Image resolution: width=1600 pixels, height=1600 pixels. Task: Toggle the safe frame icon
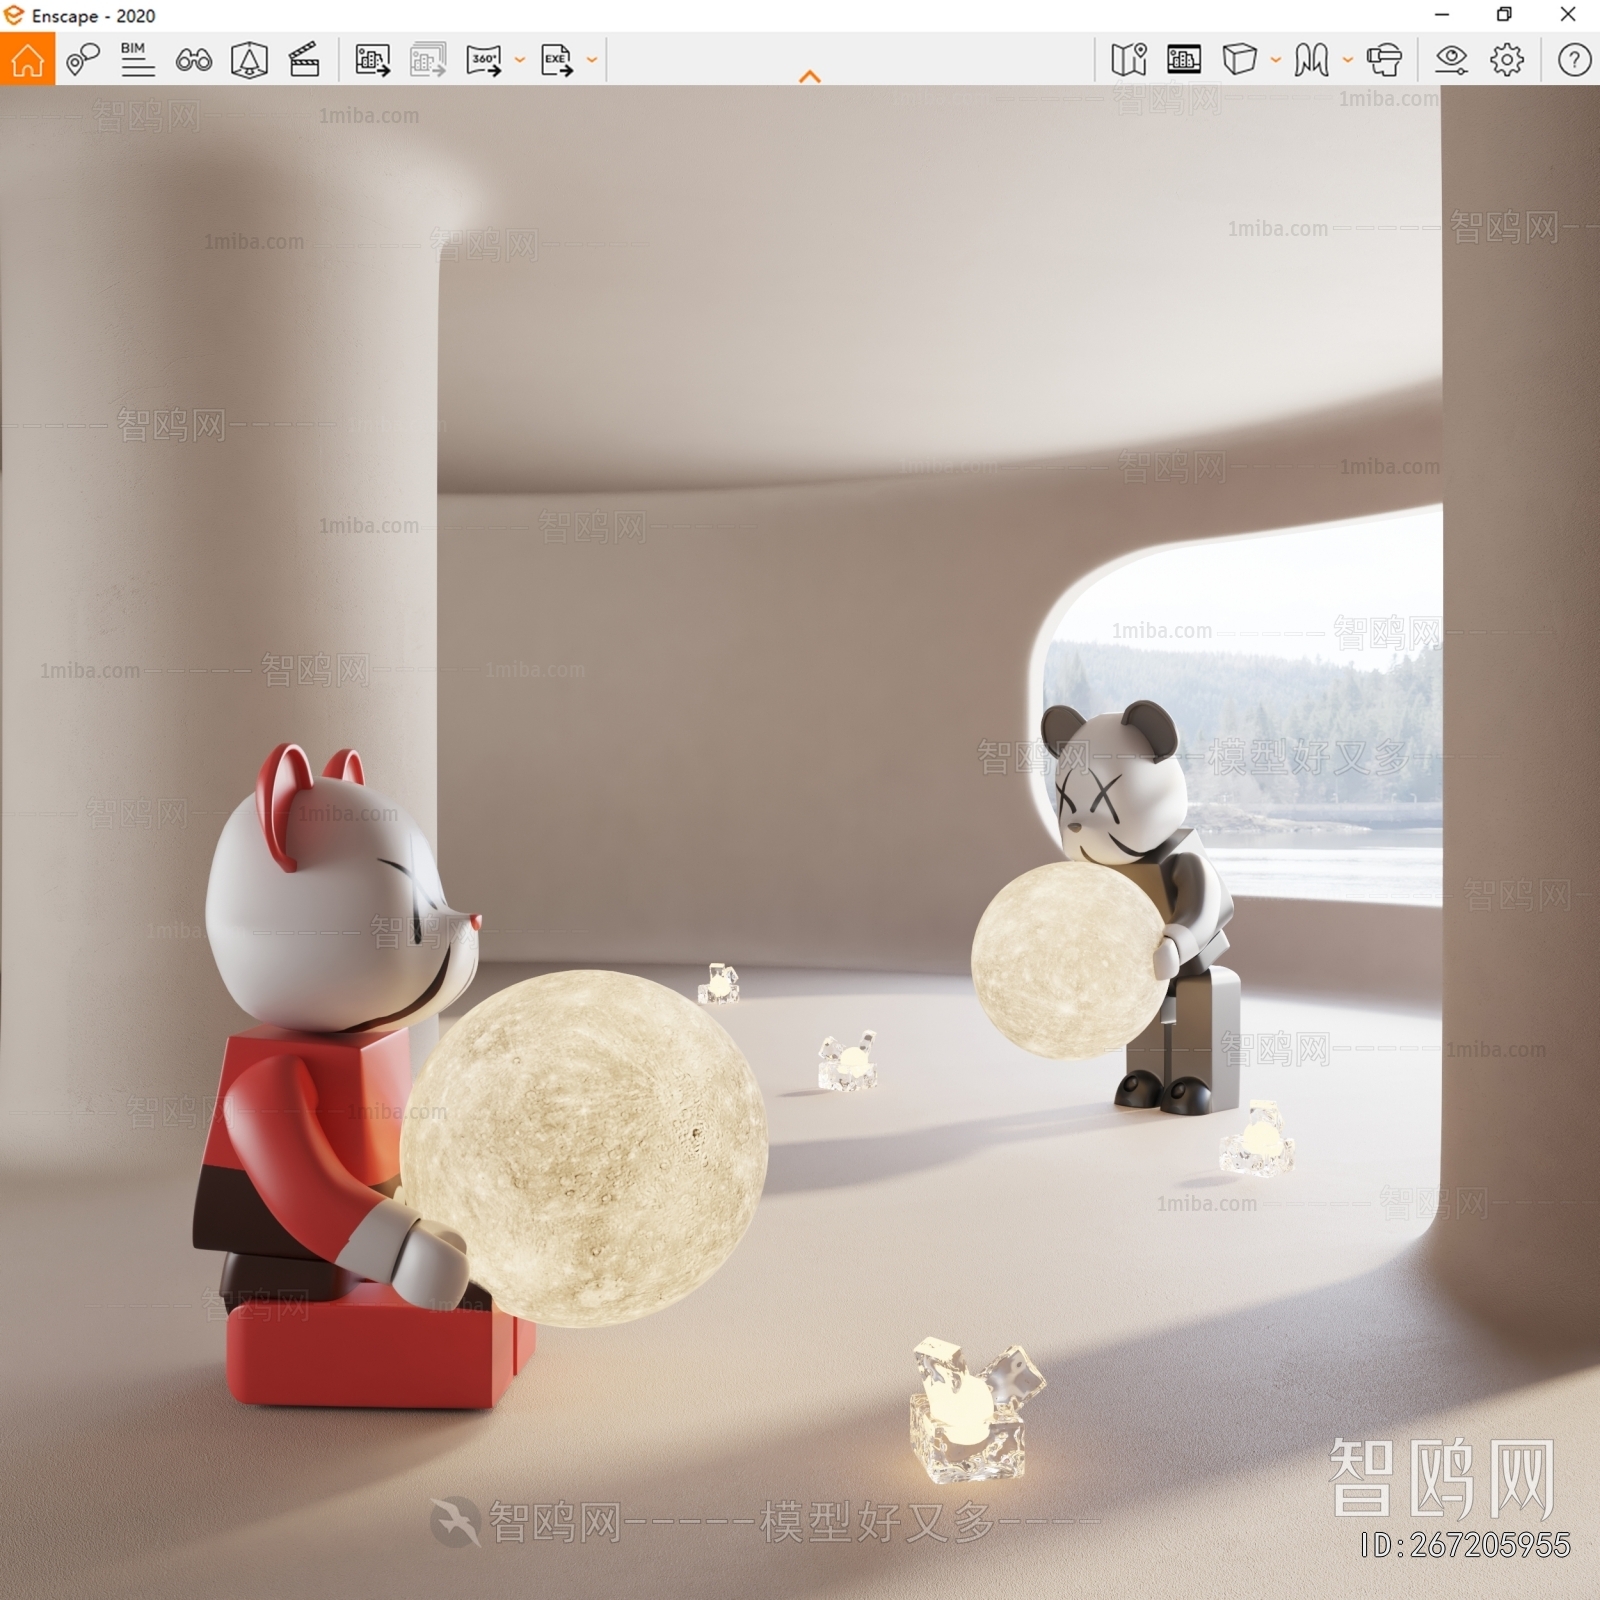[1184, 60]
